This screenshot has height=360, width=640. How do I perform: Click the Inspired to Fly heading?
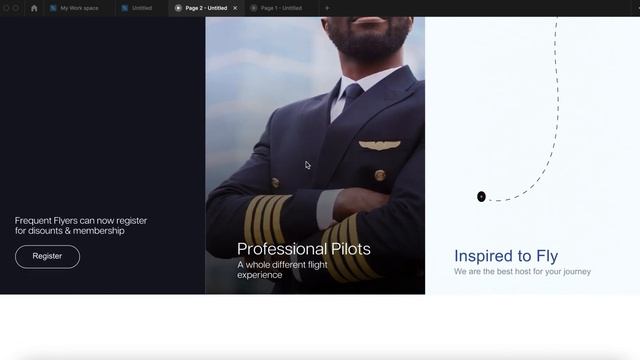(x=506, y=256)
